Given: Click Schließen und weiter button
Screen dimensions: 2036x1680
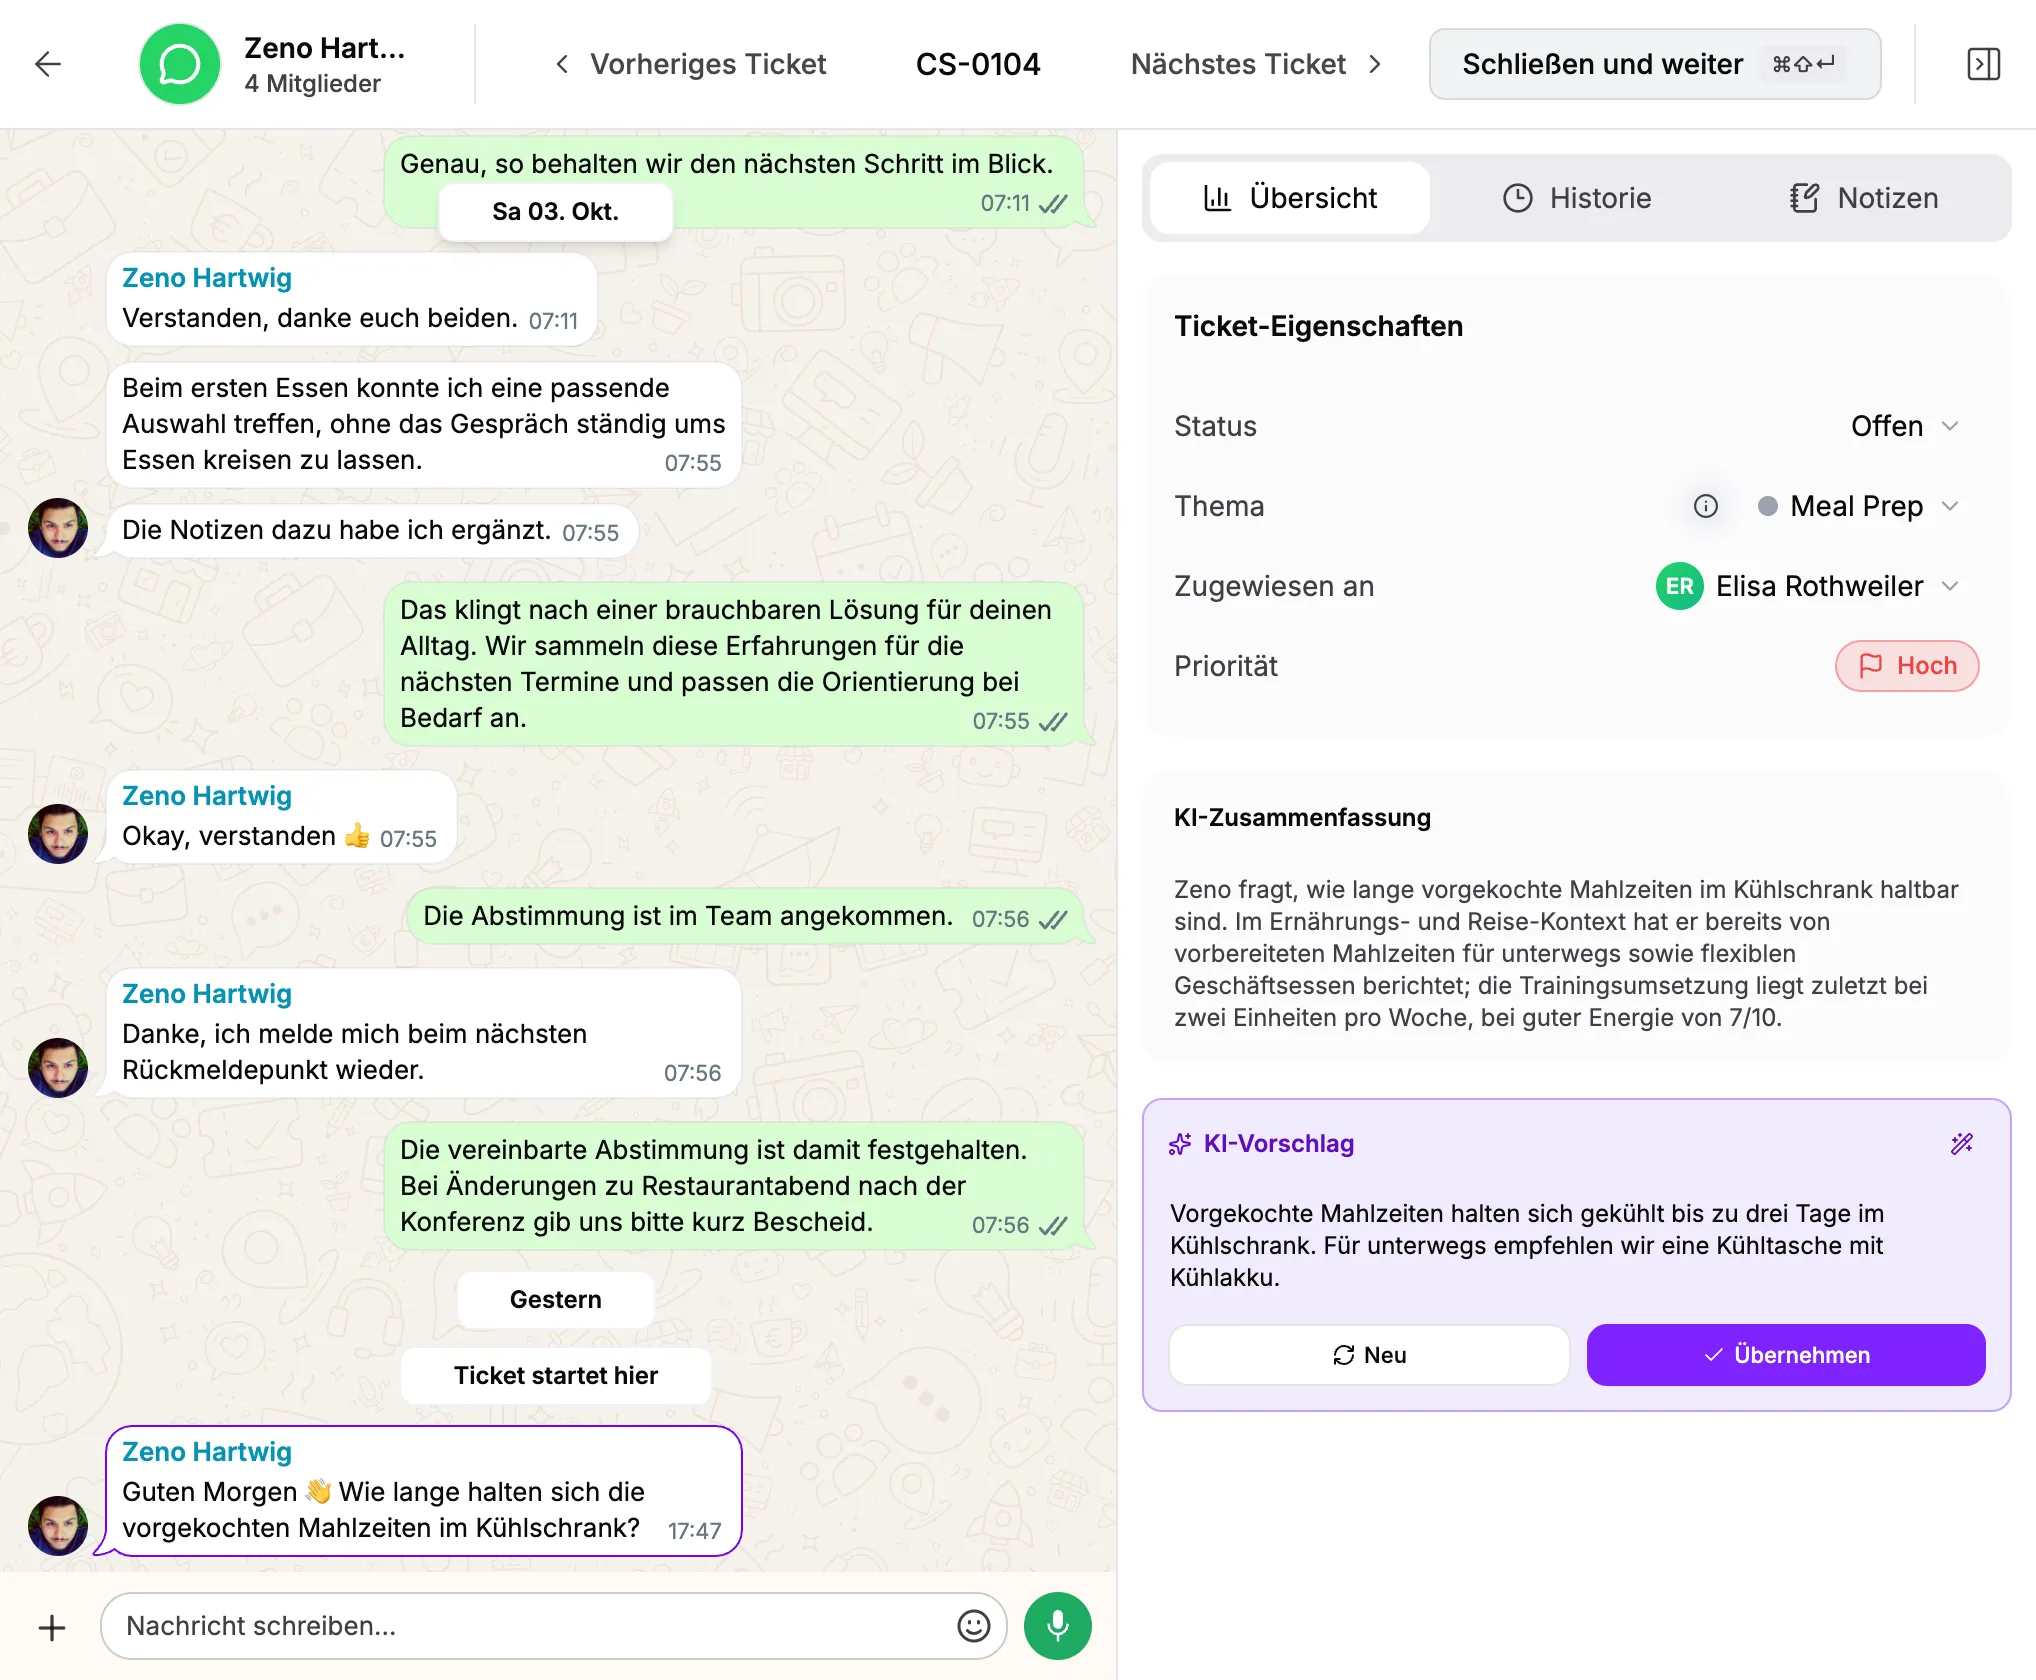Looking at the screenshot, I should (1655, 64).
